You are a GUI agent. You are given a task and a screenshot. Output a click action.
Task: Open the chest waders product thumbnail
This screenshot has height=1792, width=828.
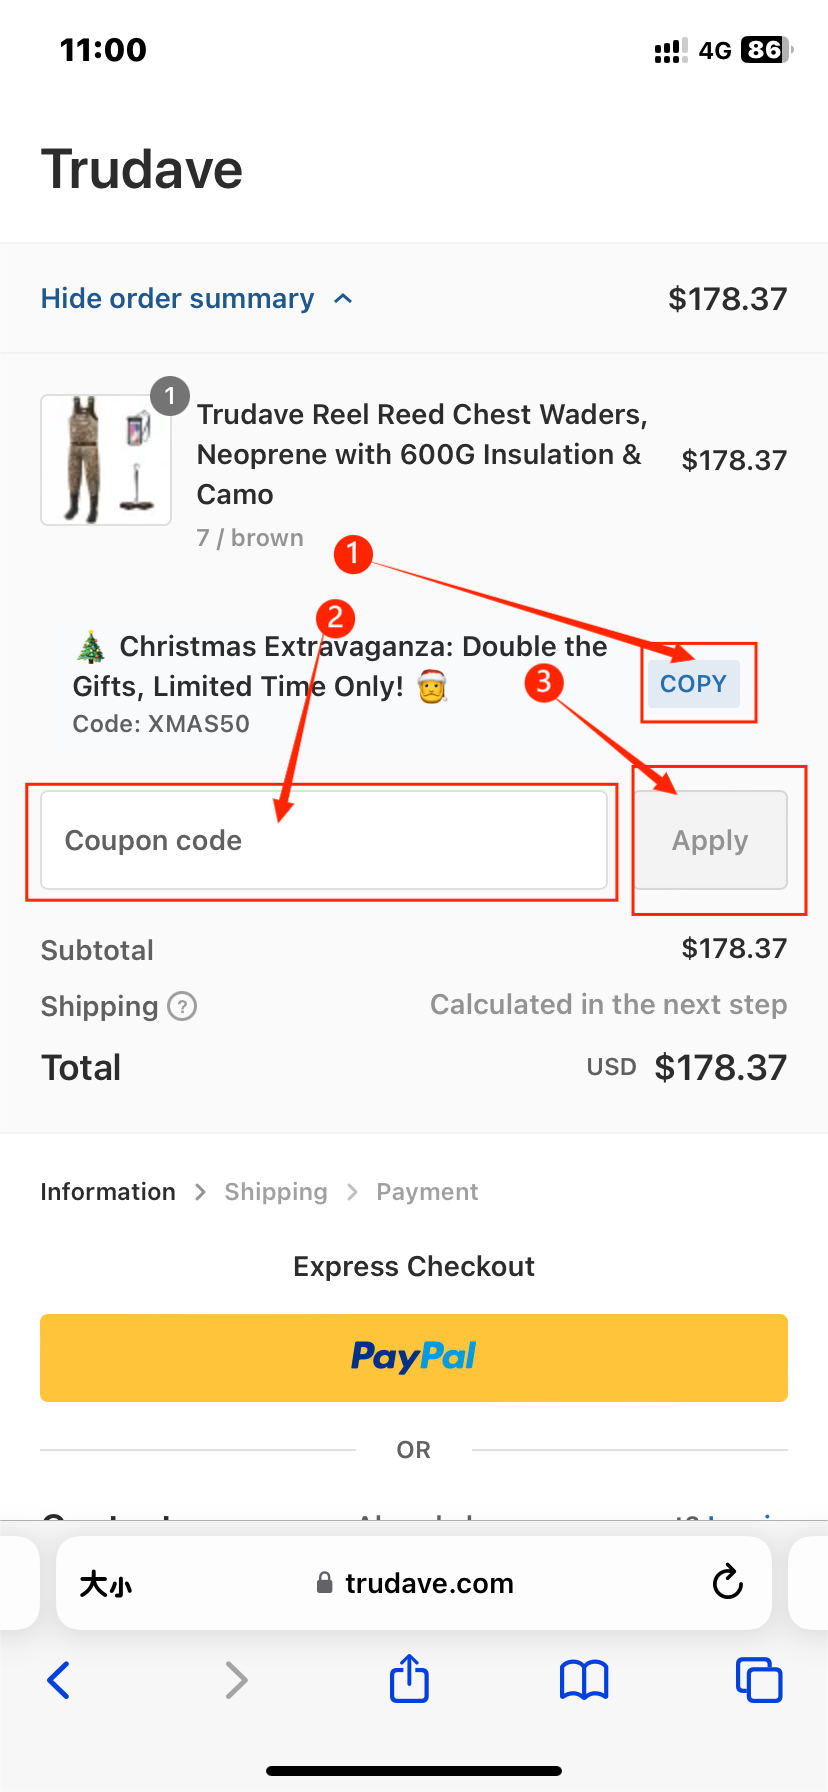pyautogui.click(x=106, y=460)
